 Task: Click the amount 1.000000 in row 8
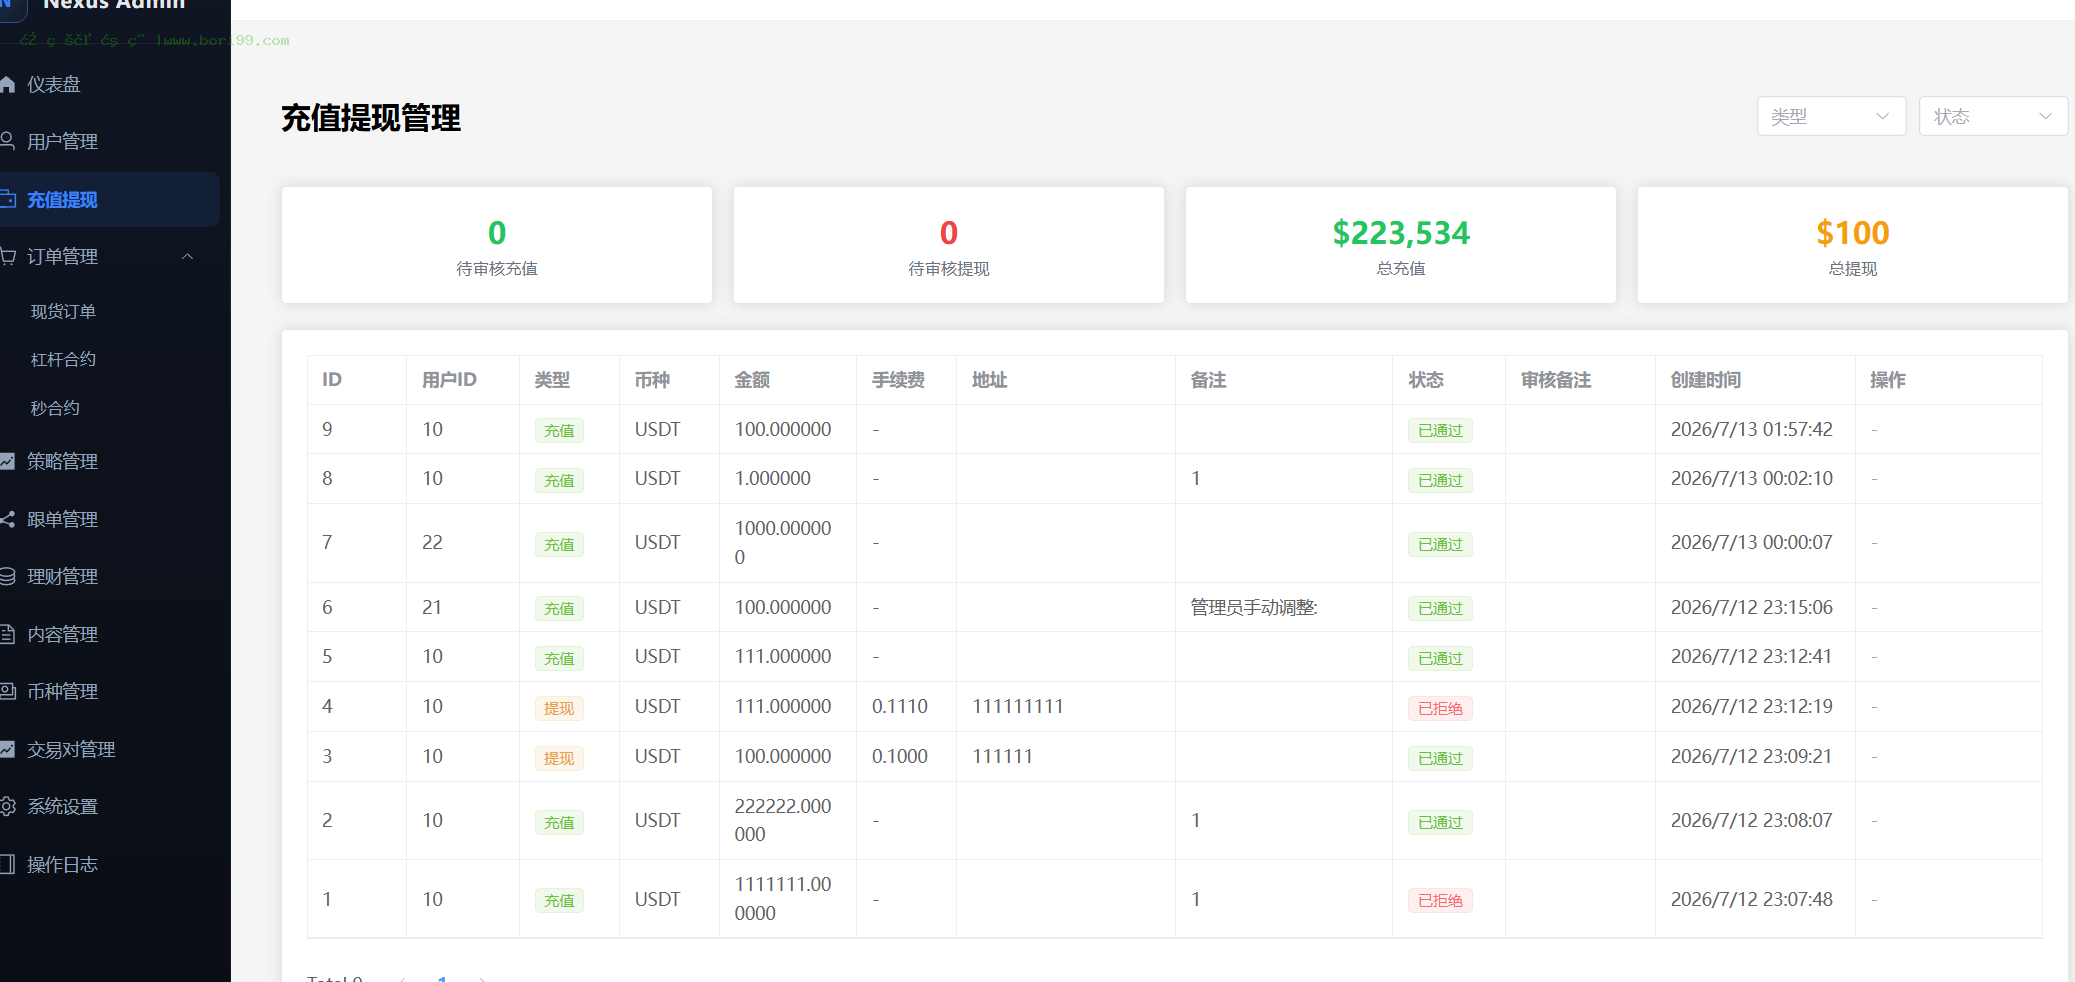click(773, 479)
